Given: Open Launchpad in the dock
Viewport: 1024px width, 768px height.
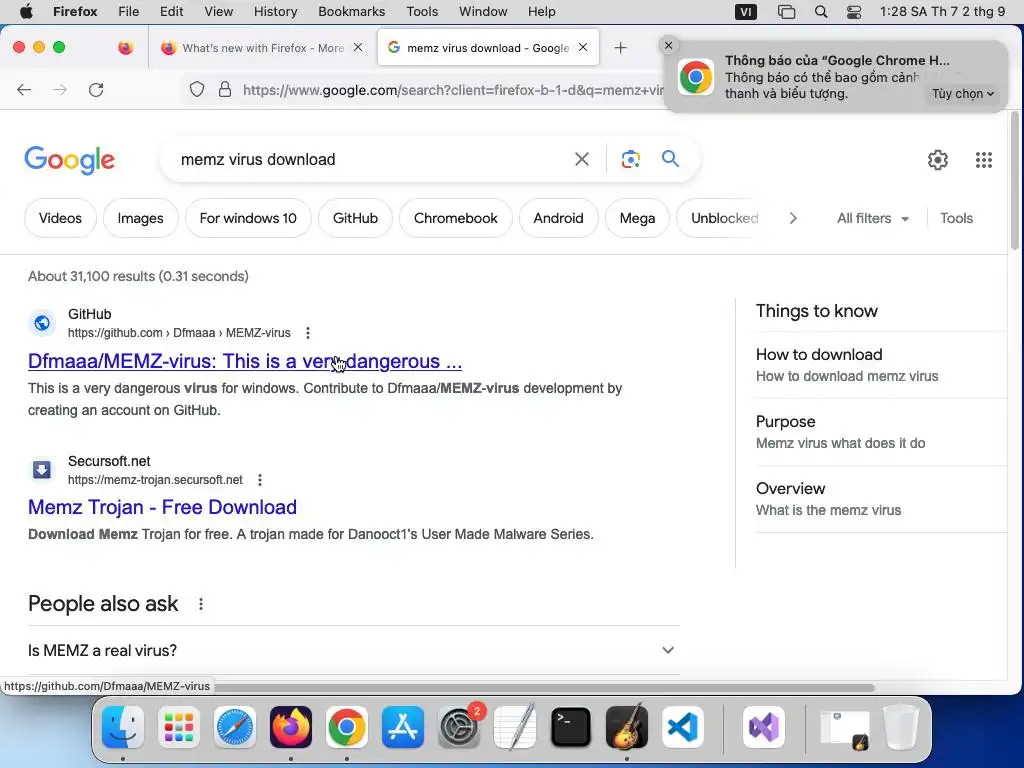Looking at the screenshot, I should 179,727.
